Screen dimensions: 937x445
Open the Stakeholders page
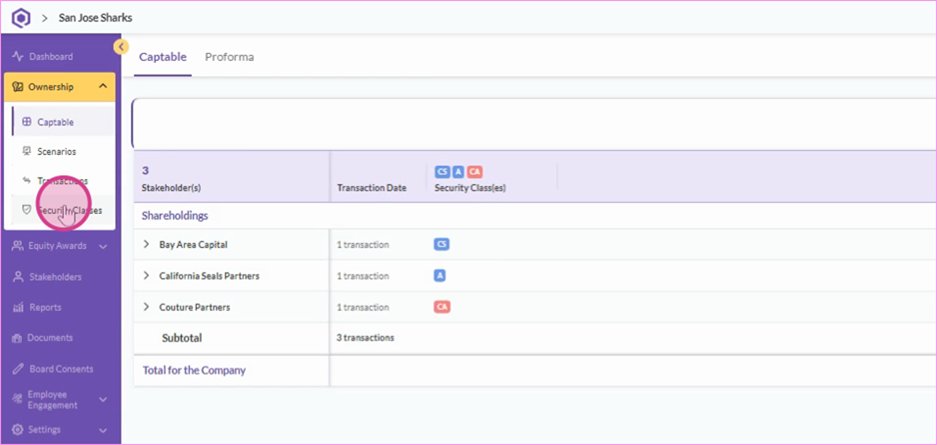[56, 277]
